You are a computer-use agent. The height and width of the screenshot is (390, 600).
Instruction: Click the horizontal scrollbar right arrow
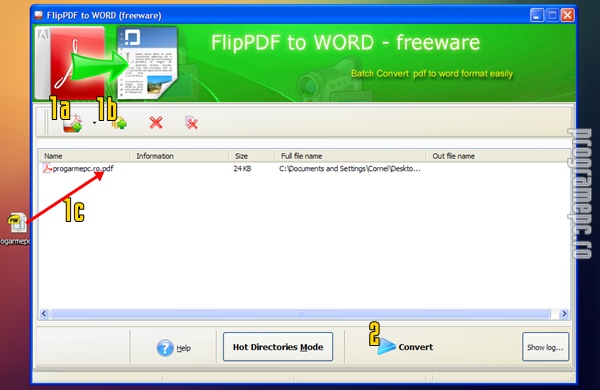coord(564,314)
